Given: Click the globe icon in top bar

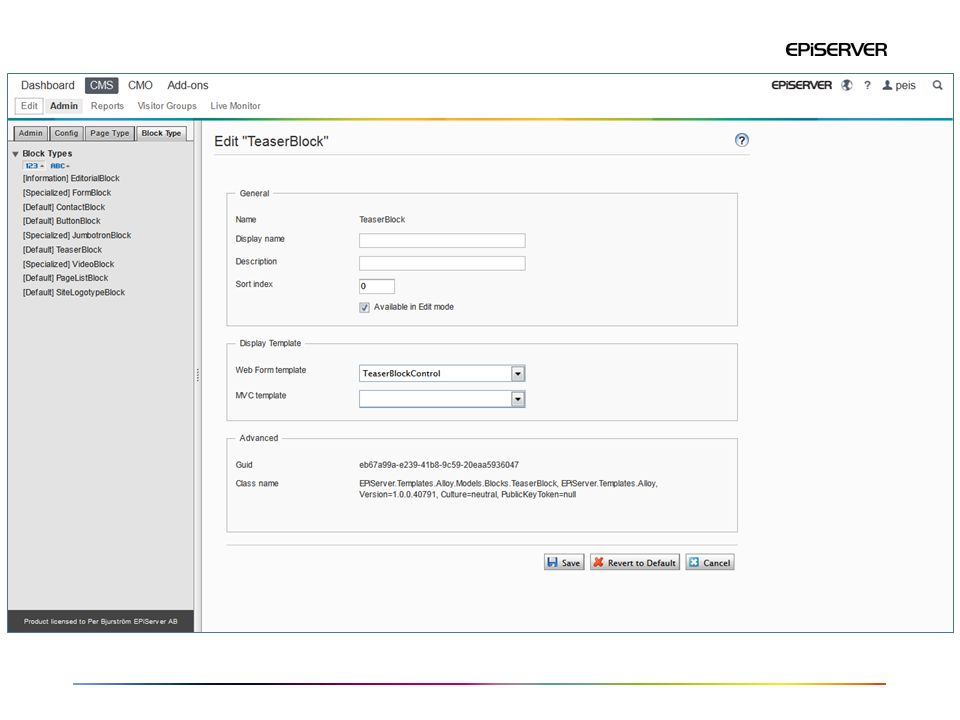Looking at the screenshot, I should pos(847,86).
